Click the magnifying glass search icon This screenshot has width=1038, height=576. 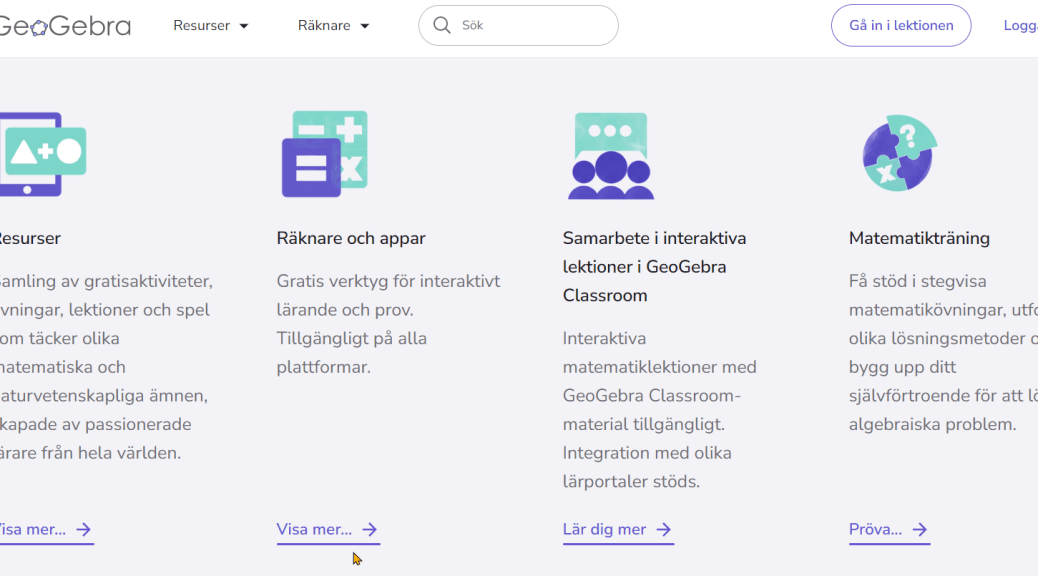pos(441,25)
